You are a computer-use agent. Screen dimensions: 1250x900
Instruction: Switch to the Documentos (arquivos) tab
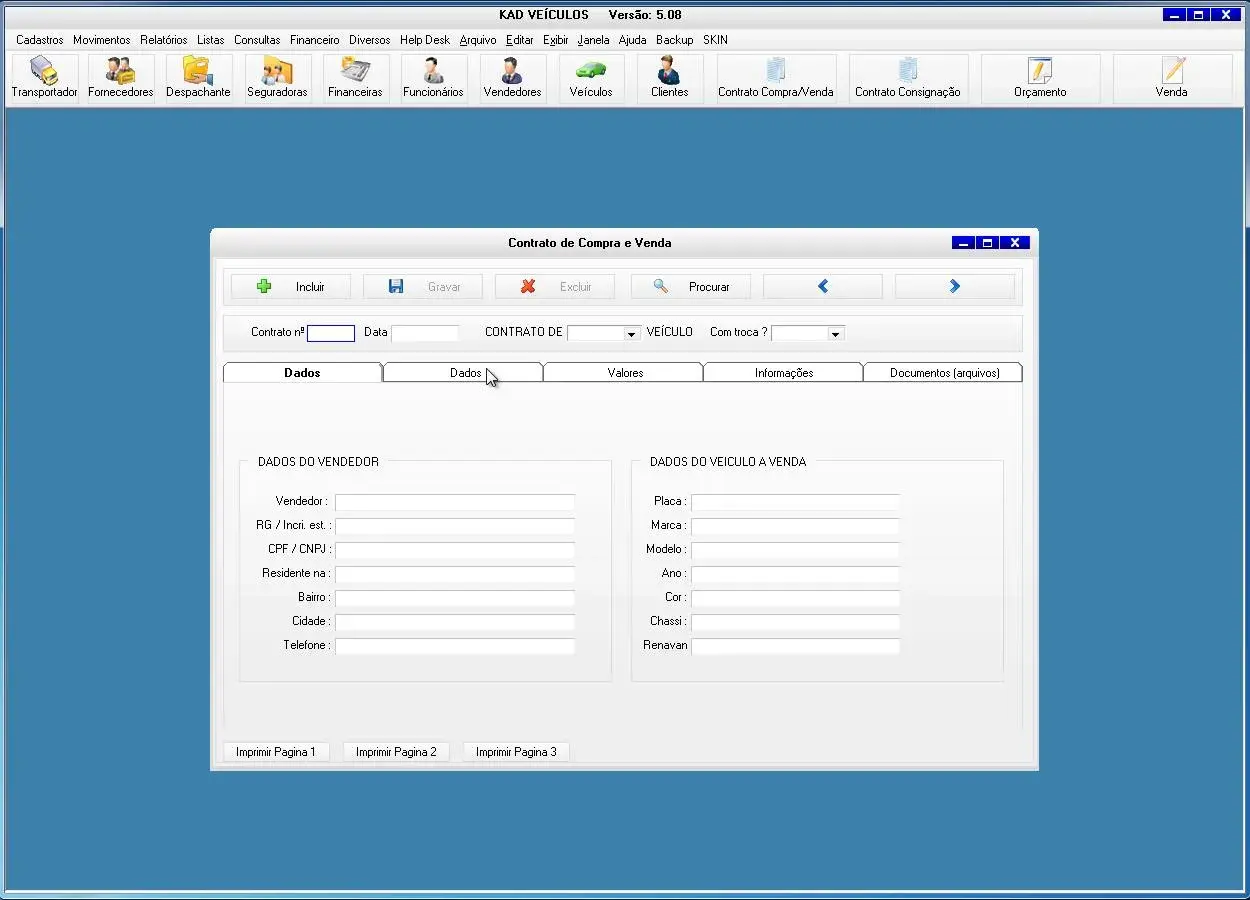pos(944,373)
